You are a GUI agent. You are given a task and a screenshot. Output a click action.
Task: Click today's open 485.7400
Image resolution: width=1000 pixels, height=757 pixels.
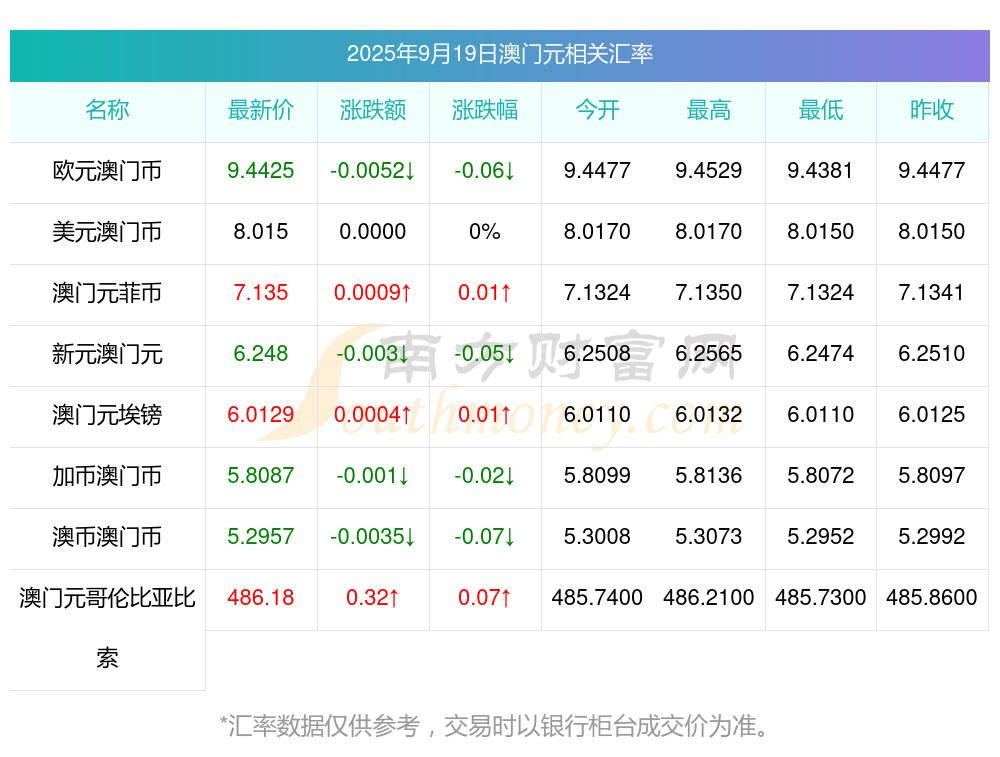pos(597,597)
